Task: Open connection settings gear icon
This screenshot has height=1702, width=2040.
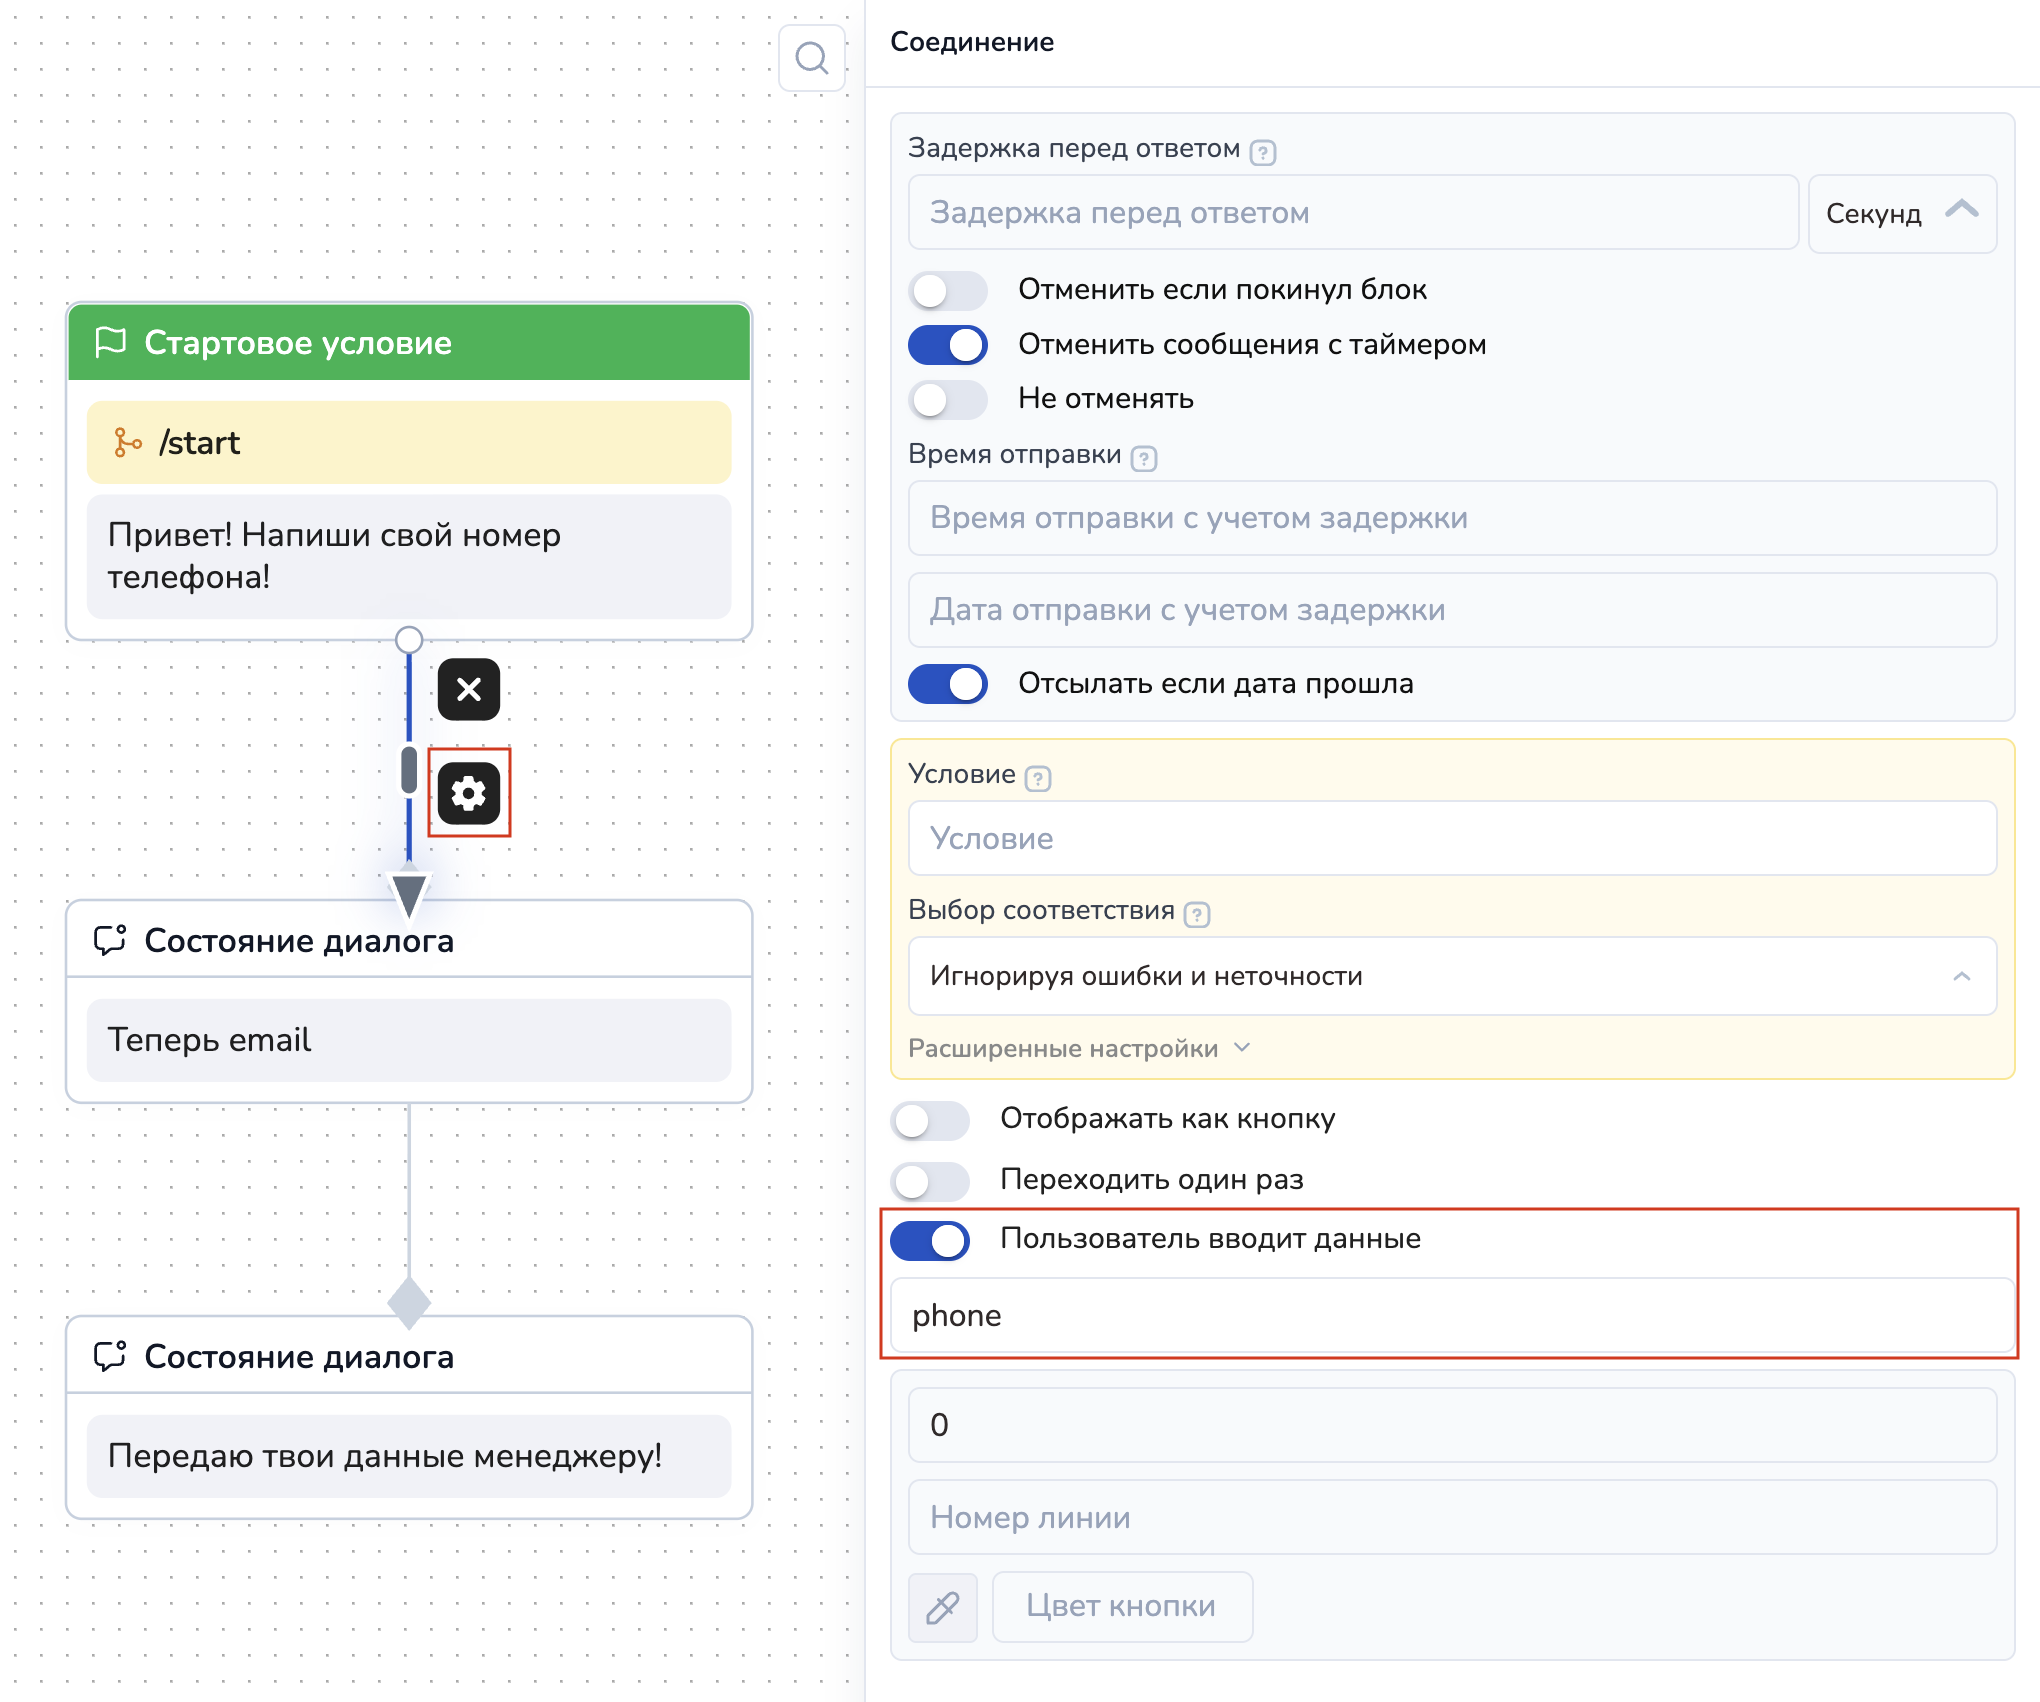Action: [468, 793]
